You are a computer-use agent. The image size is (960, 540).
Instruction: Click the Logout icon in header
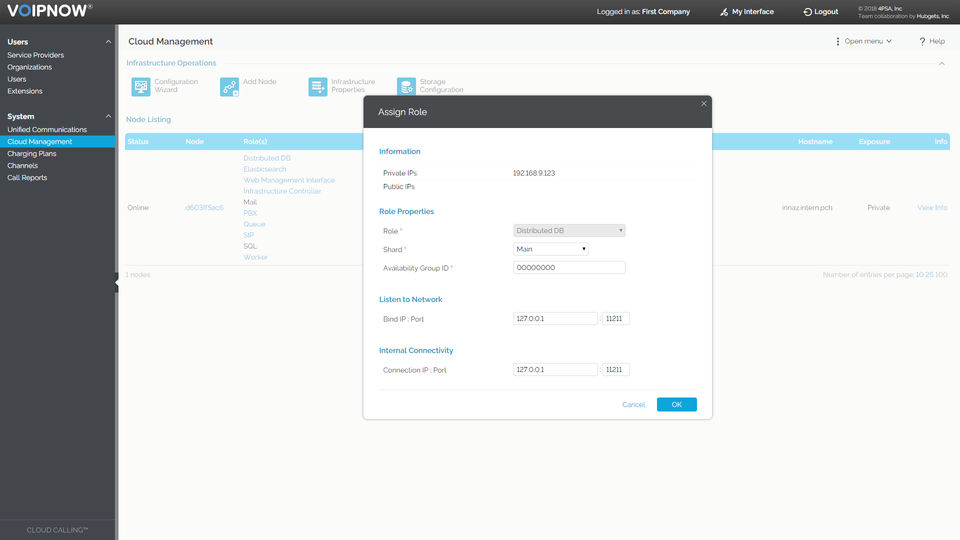(808, 12)
